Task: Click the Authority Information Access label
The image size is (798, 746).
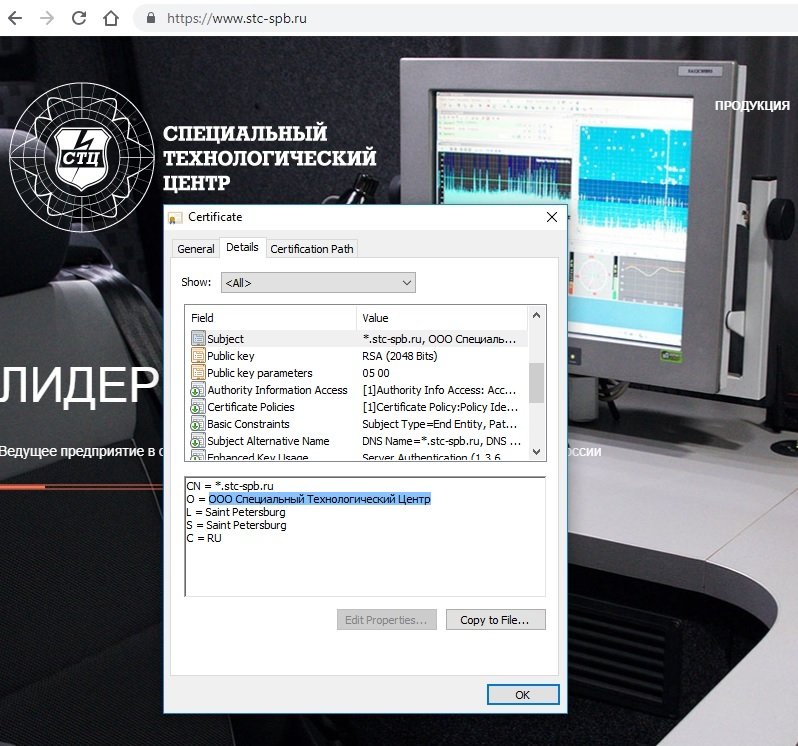Action: 277,390
